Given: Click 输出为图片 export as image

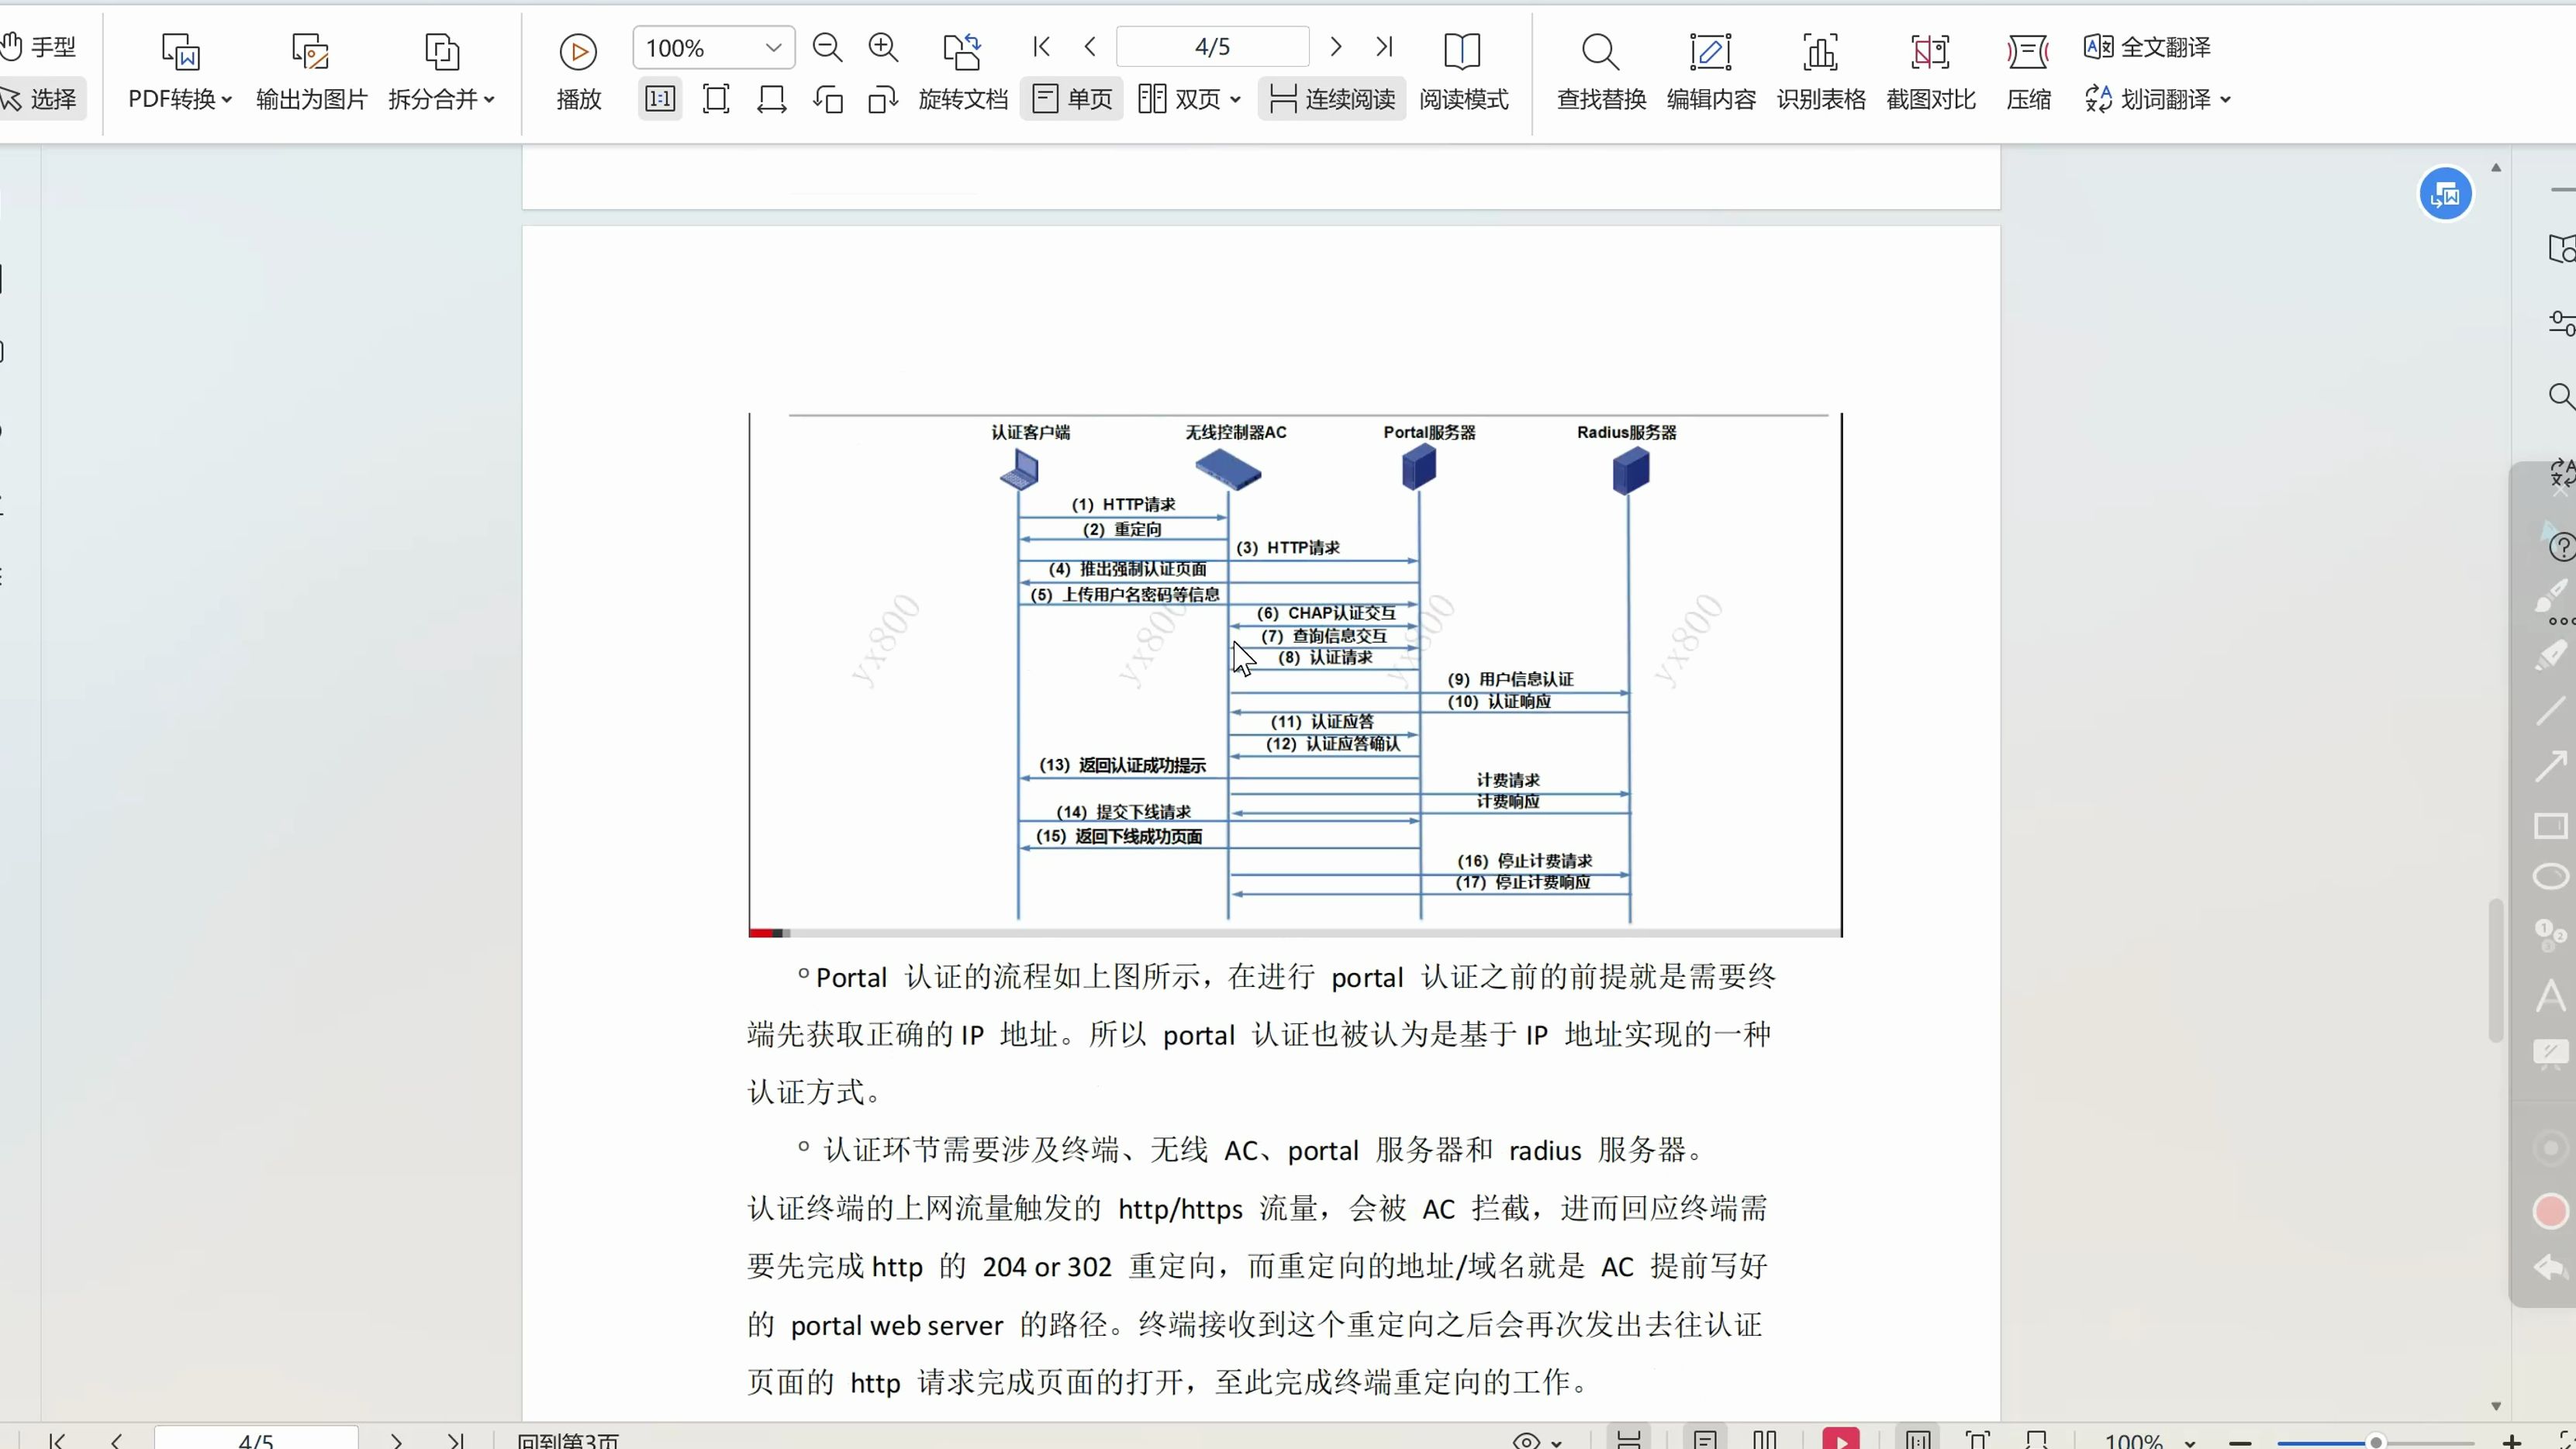Looking at the screenshot, I should [311, 72].
